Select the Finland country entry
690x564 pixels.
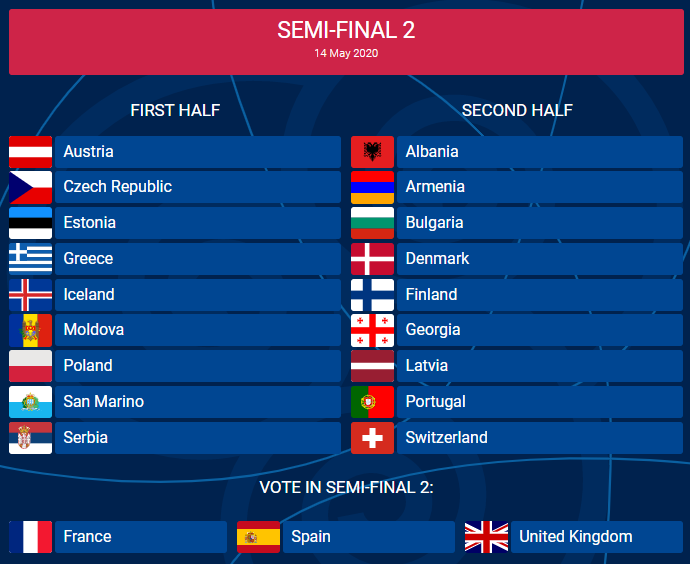click(x=539, y=295)
